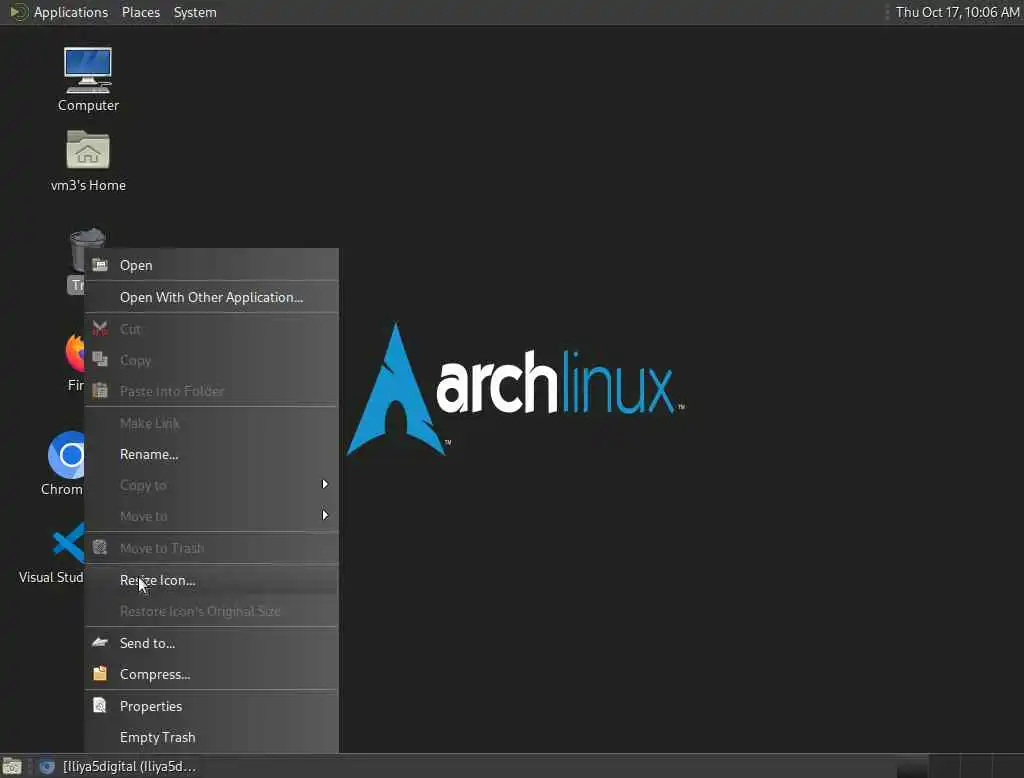
Task: Select the Visual Studio Code desktop icon
Action: [x=68, y=542]
